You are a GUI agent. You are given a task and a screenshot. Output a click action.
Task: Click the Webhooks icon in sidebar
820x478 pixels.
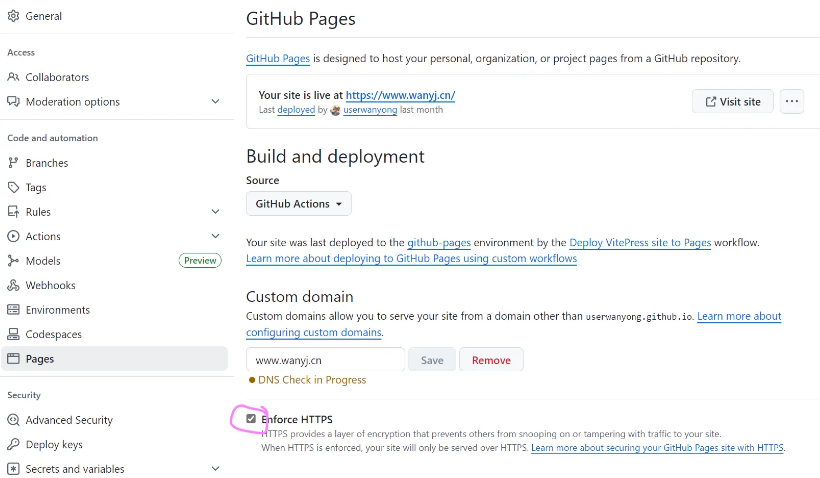(13, 285)
